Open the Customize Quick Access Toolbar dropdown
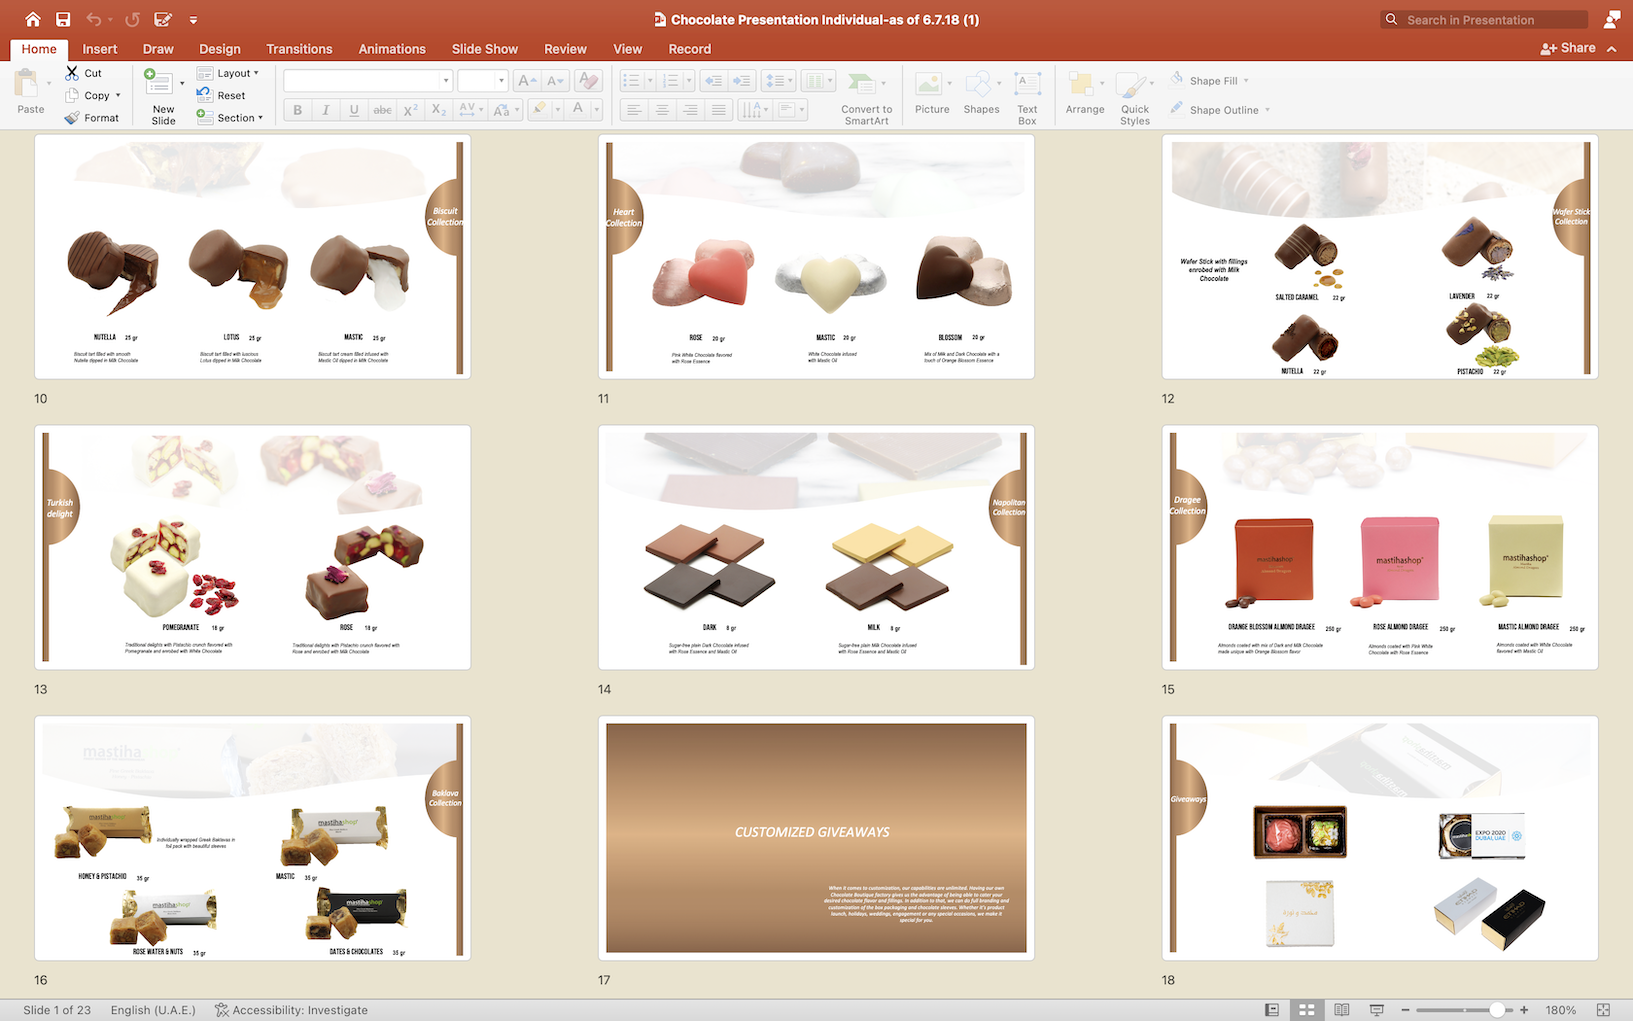Image resolution: width=1633 pixels, height=1021 pixels. pyautogui.click(x=193, y=19)
